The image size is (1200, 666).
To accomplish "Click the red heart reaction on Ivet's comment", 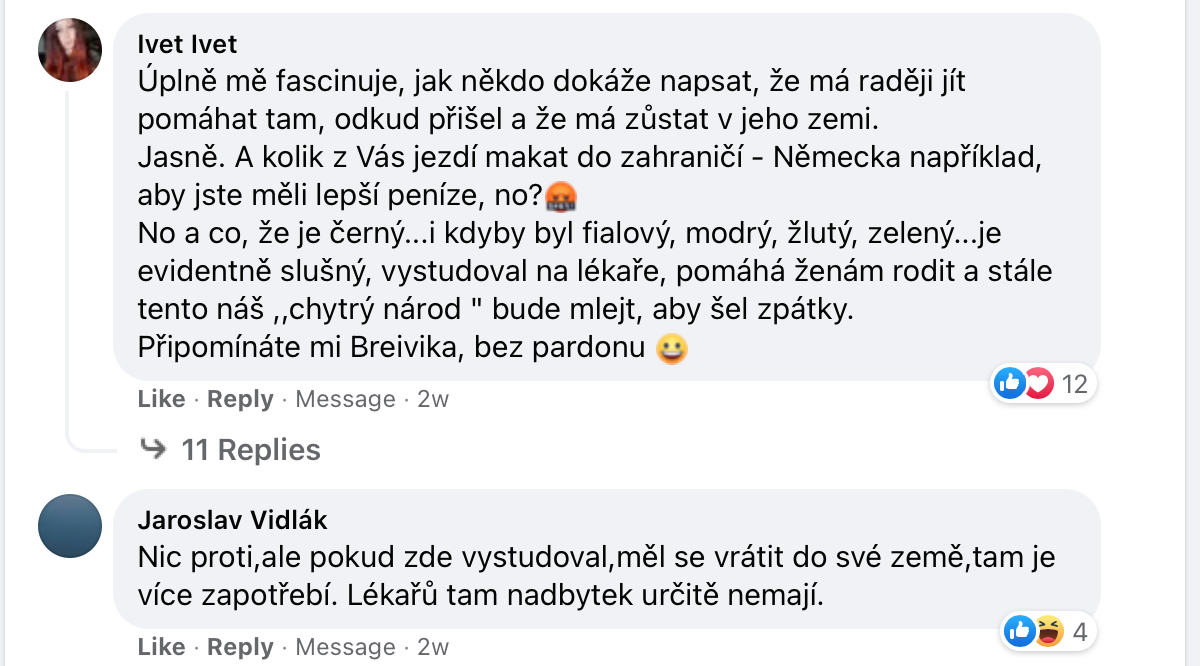I will coord(1038,382).
